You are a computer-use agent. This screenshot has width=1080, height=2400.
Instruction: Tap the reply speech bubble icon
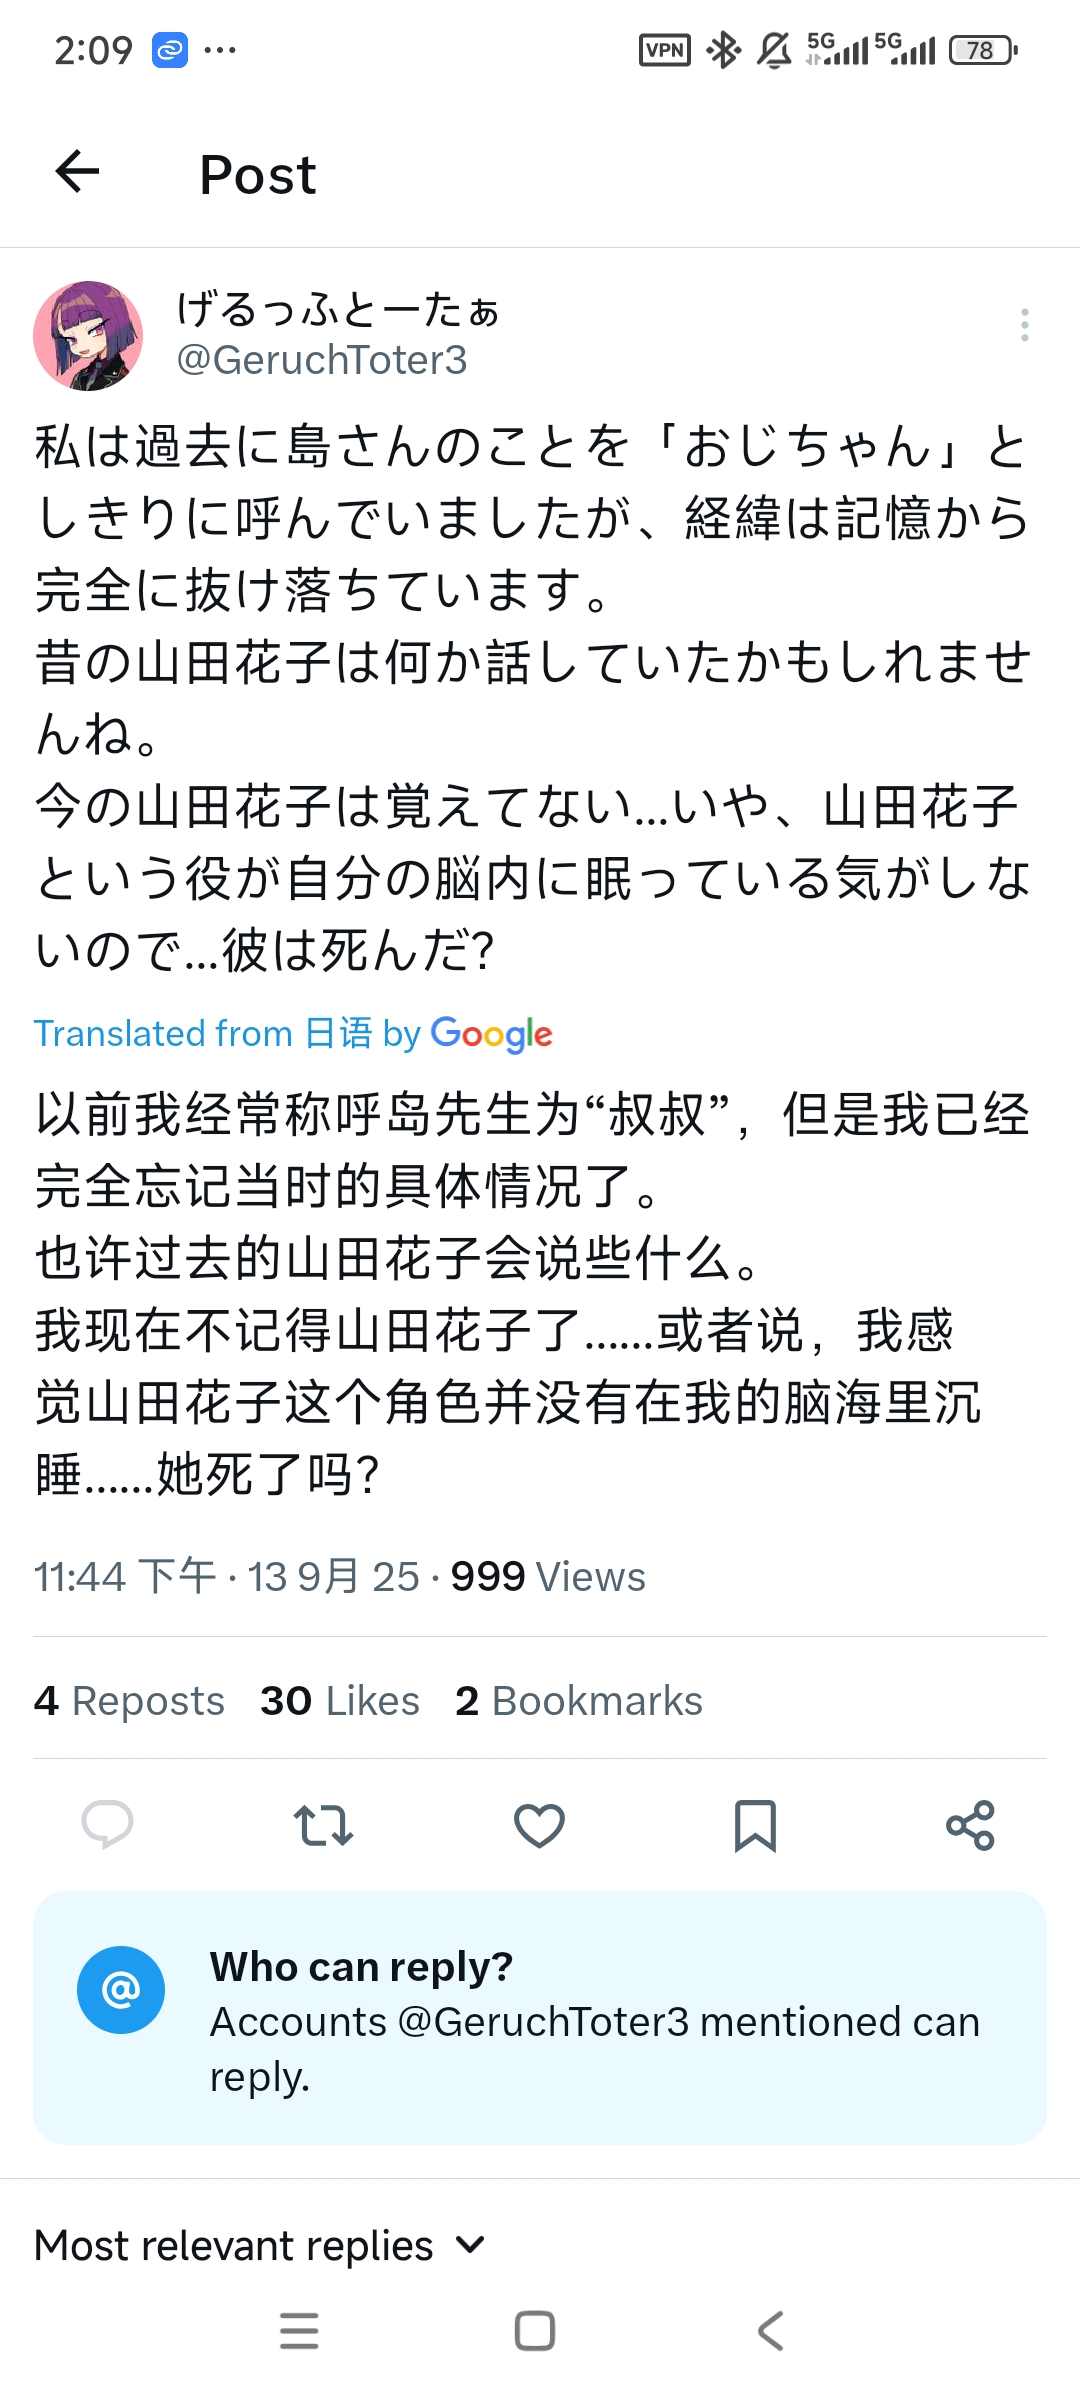point(107,1824)
